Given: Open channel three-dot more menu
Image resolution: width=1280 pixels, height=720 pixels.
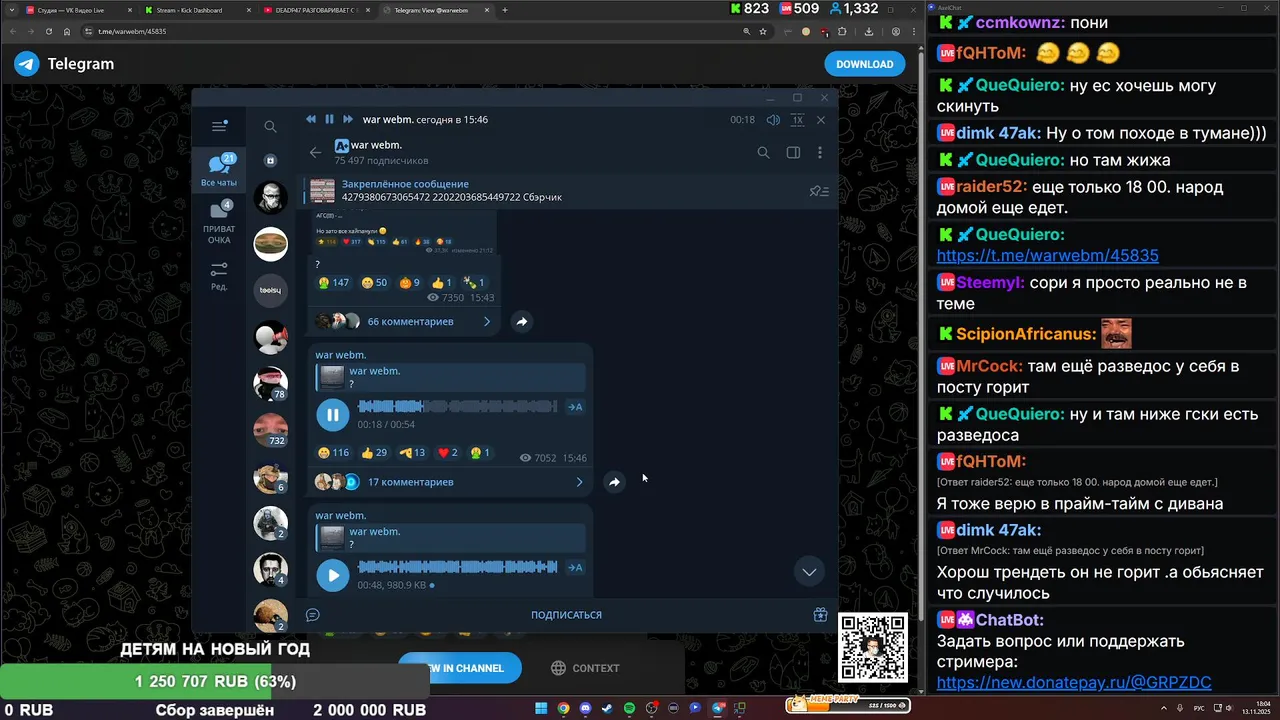Looking at the screenshot, I should (x=820, y=153).
